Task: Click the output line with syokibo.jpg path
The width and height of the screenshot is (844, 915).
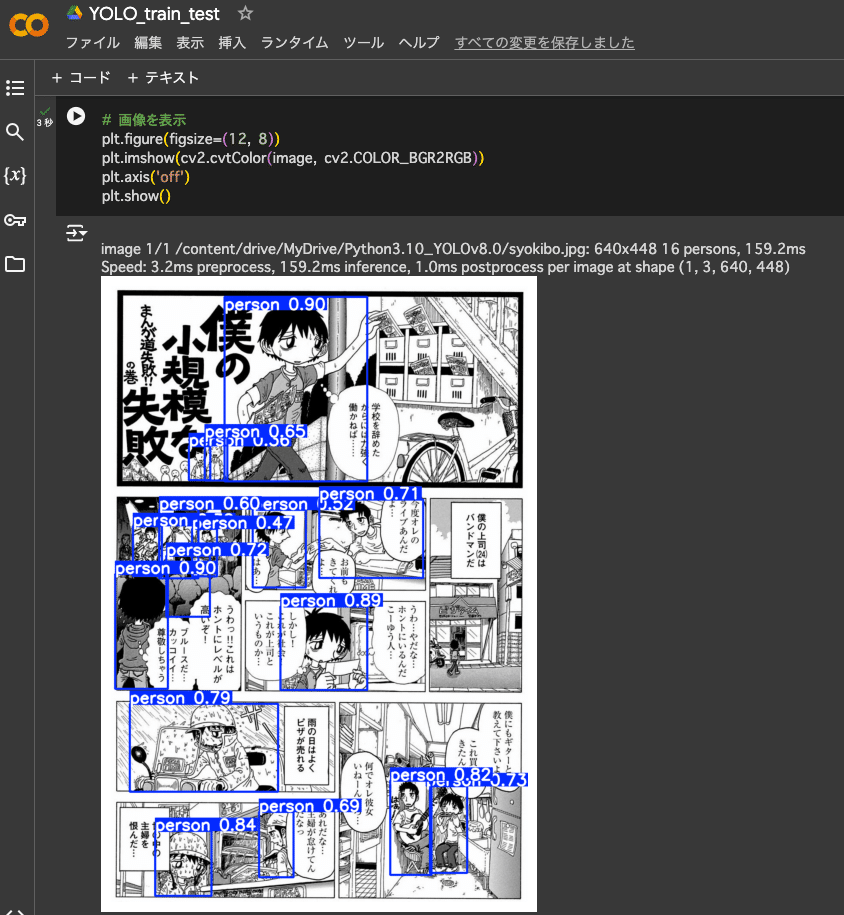Action: [453, 249]
